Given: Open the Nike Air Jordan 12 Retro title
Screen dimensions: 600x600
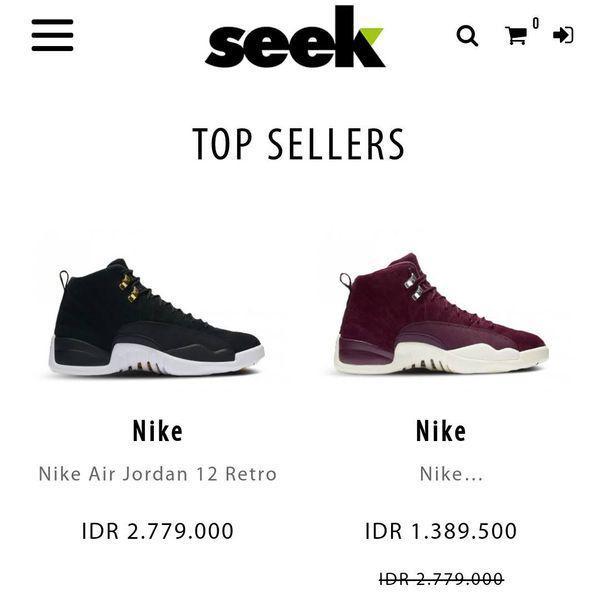Looking at the screenshot, I should coord(158,474).
